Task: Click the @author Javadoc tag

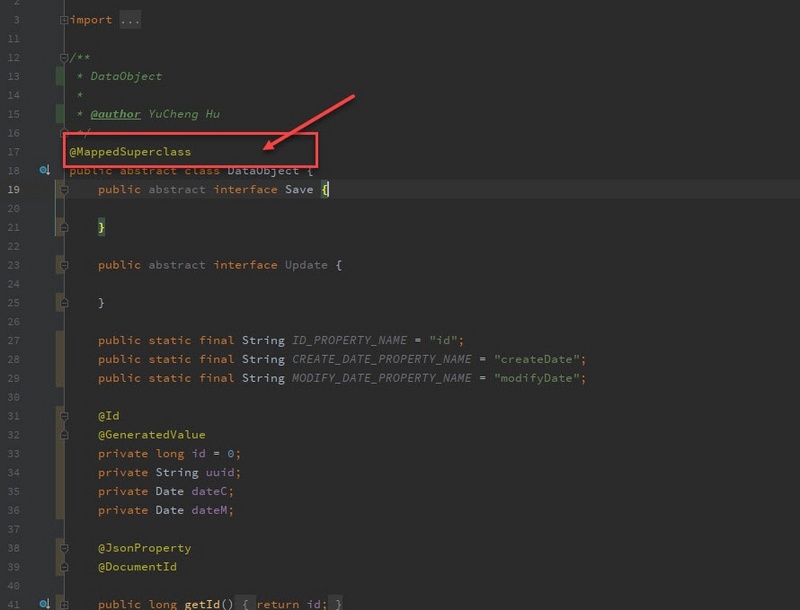Action: [x=115, y=114]
